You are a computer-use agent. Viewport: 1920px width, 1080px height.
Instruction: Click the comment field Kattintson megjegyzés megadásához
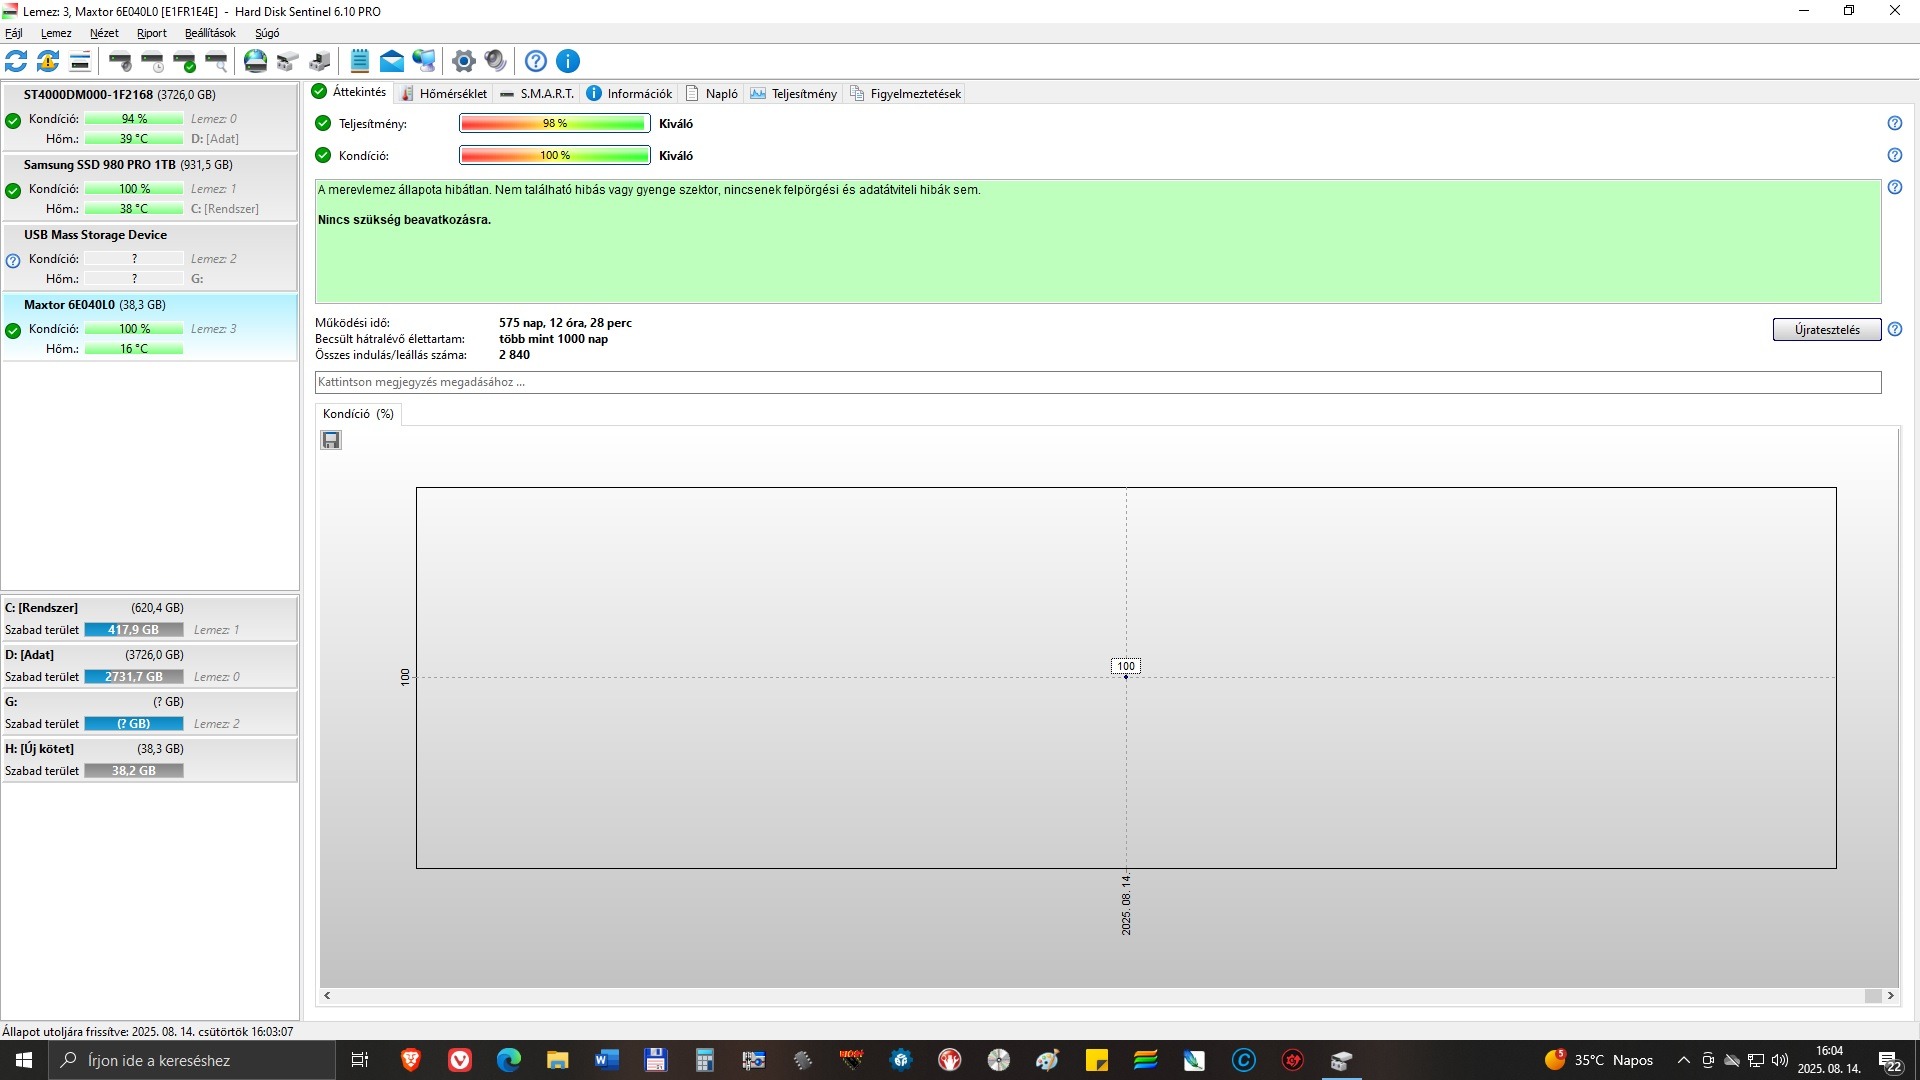click(1097, 382)
